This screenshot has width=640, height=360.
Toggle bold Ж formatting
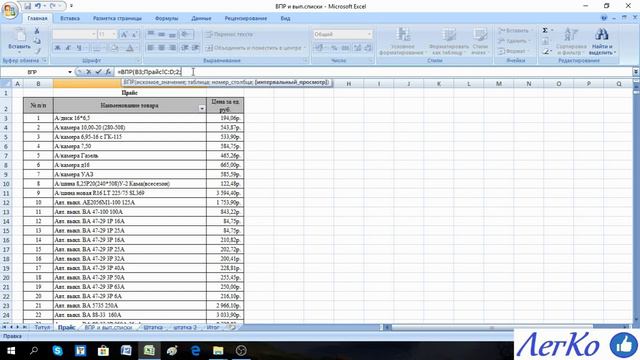click(58, 48)
